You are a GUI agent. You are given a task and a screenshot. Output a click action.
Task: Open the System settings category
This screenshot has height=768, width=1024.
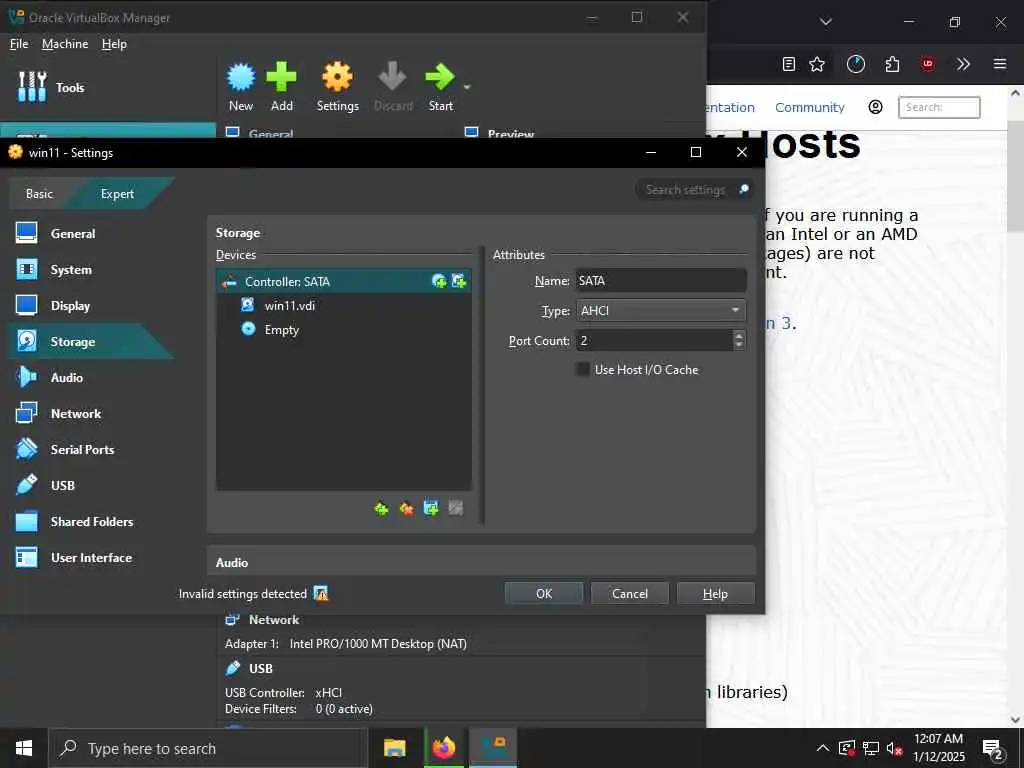click(71, 270)
